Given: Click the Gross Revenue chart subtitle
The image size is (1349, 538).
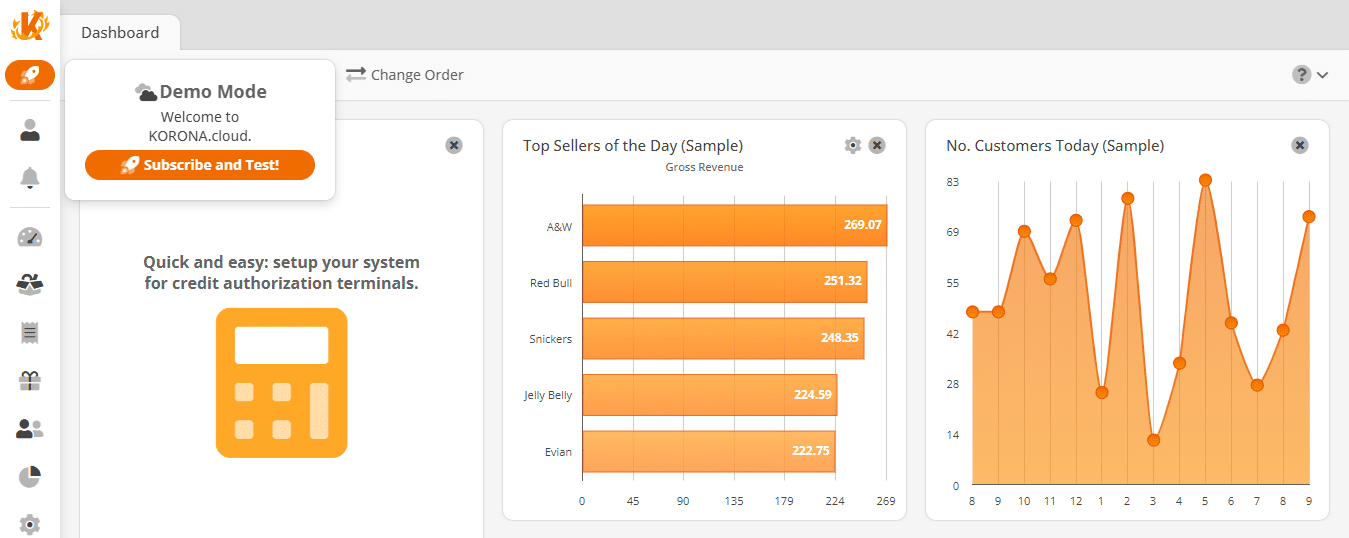Looking at the screenshot, I should [x=704, y=167].
